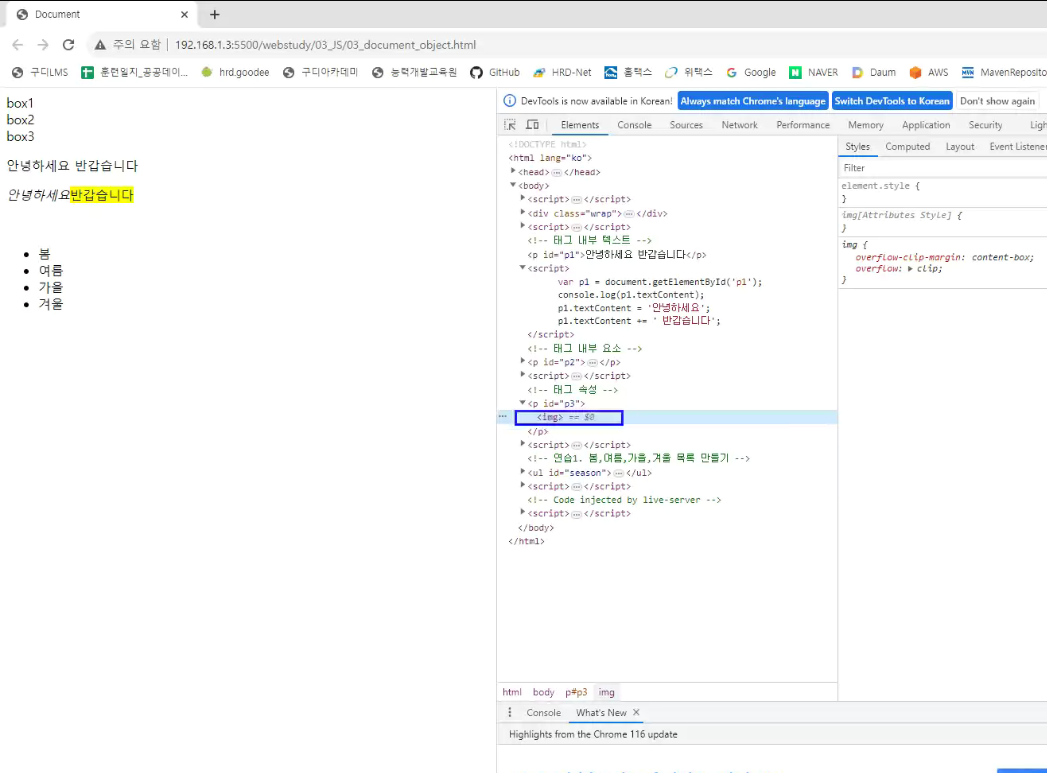Close the What's New drawer tab
The height and width of the screenshot is (773, 1047).
[636, 712]
